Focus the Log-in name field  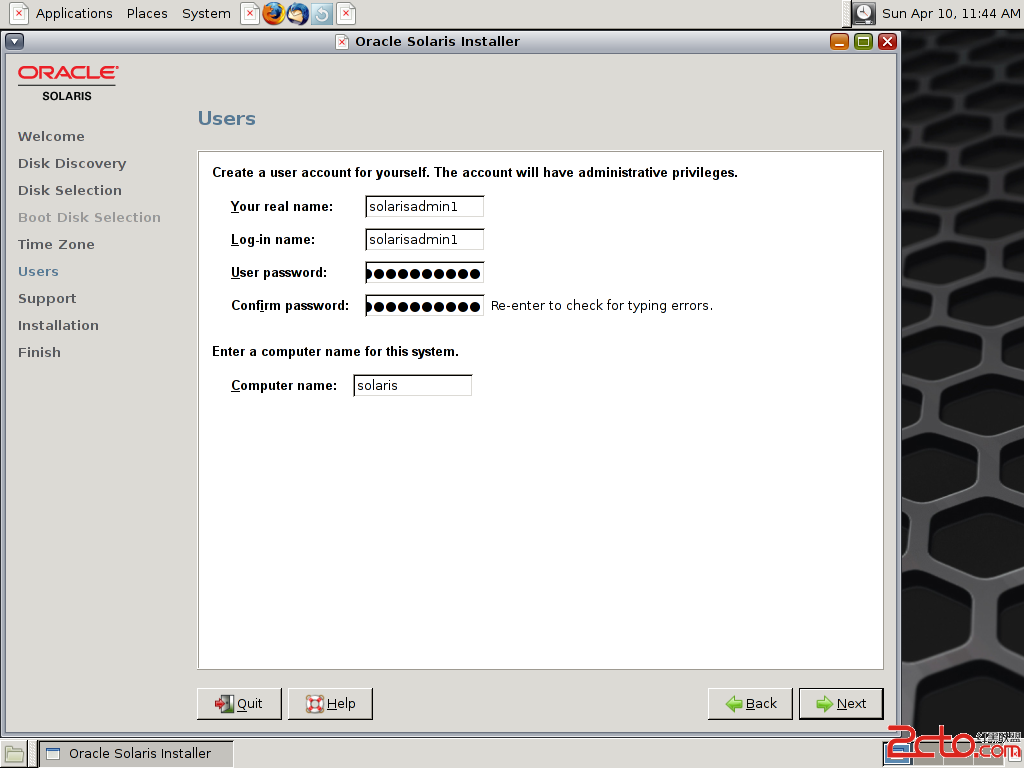[424, 239]
